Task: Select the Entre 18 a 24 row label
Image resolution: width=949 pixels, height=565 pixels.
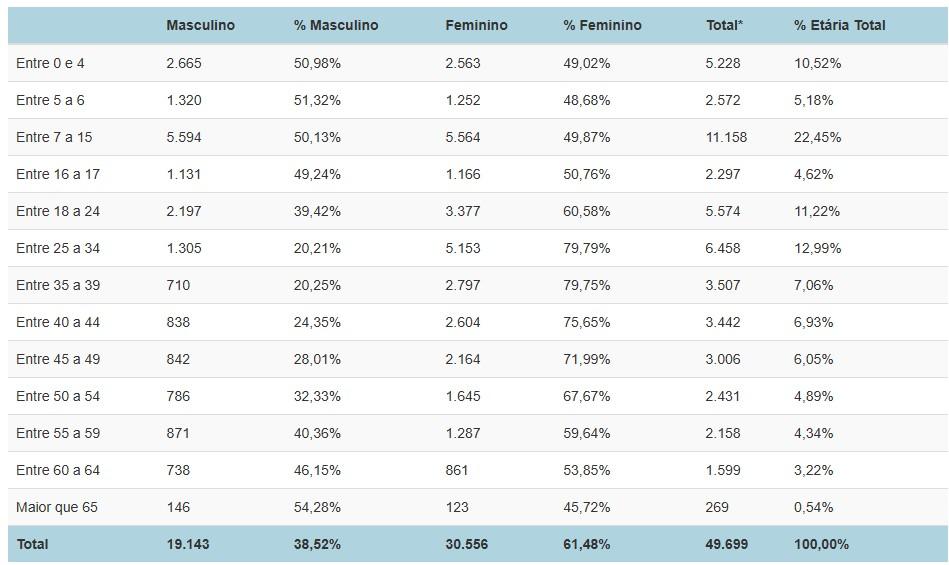Action: [58, 211]
